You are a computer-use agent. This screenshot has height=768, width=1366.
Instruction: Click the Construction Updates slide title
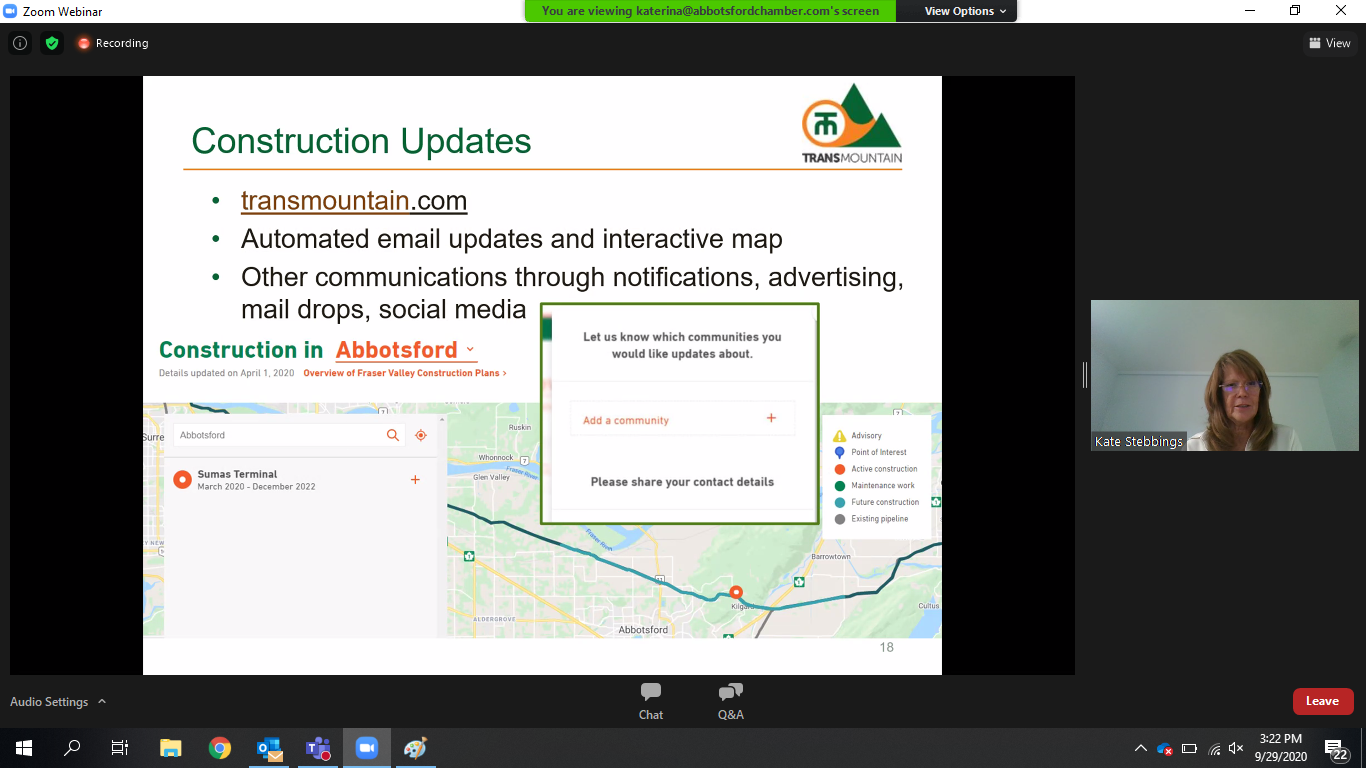coord(361,141)
